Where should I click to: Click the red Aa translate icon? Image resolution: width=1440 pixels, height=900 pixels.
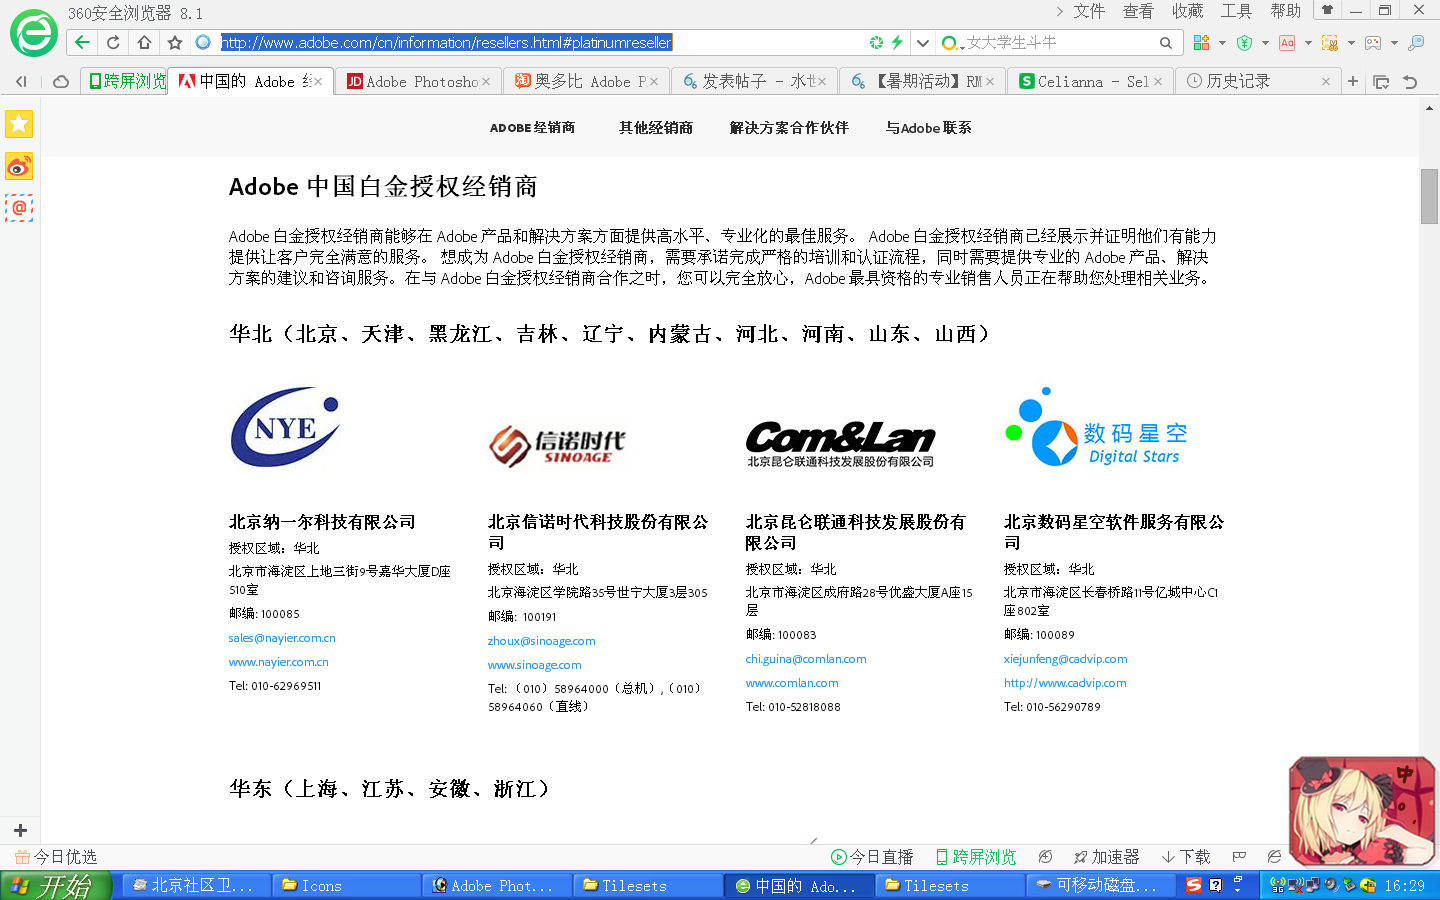[x=1287, y=42]
